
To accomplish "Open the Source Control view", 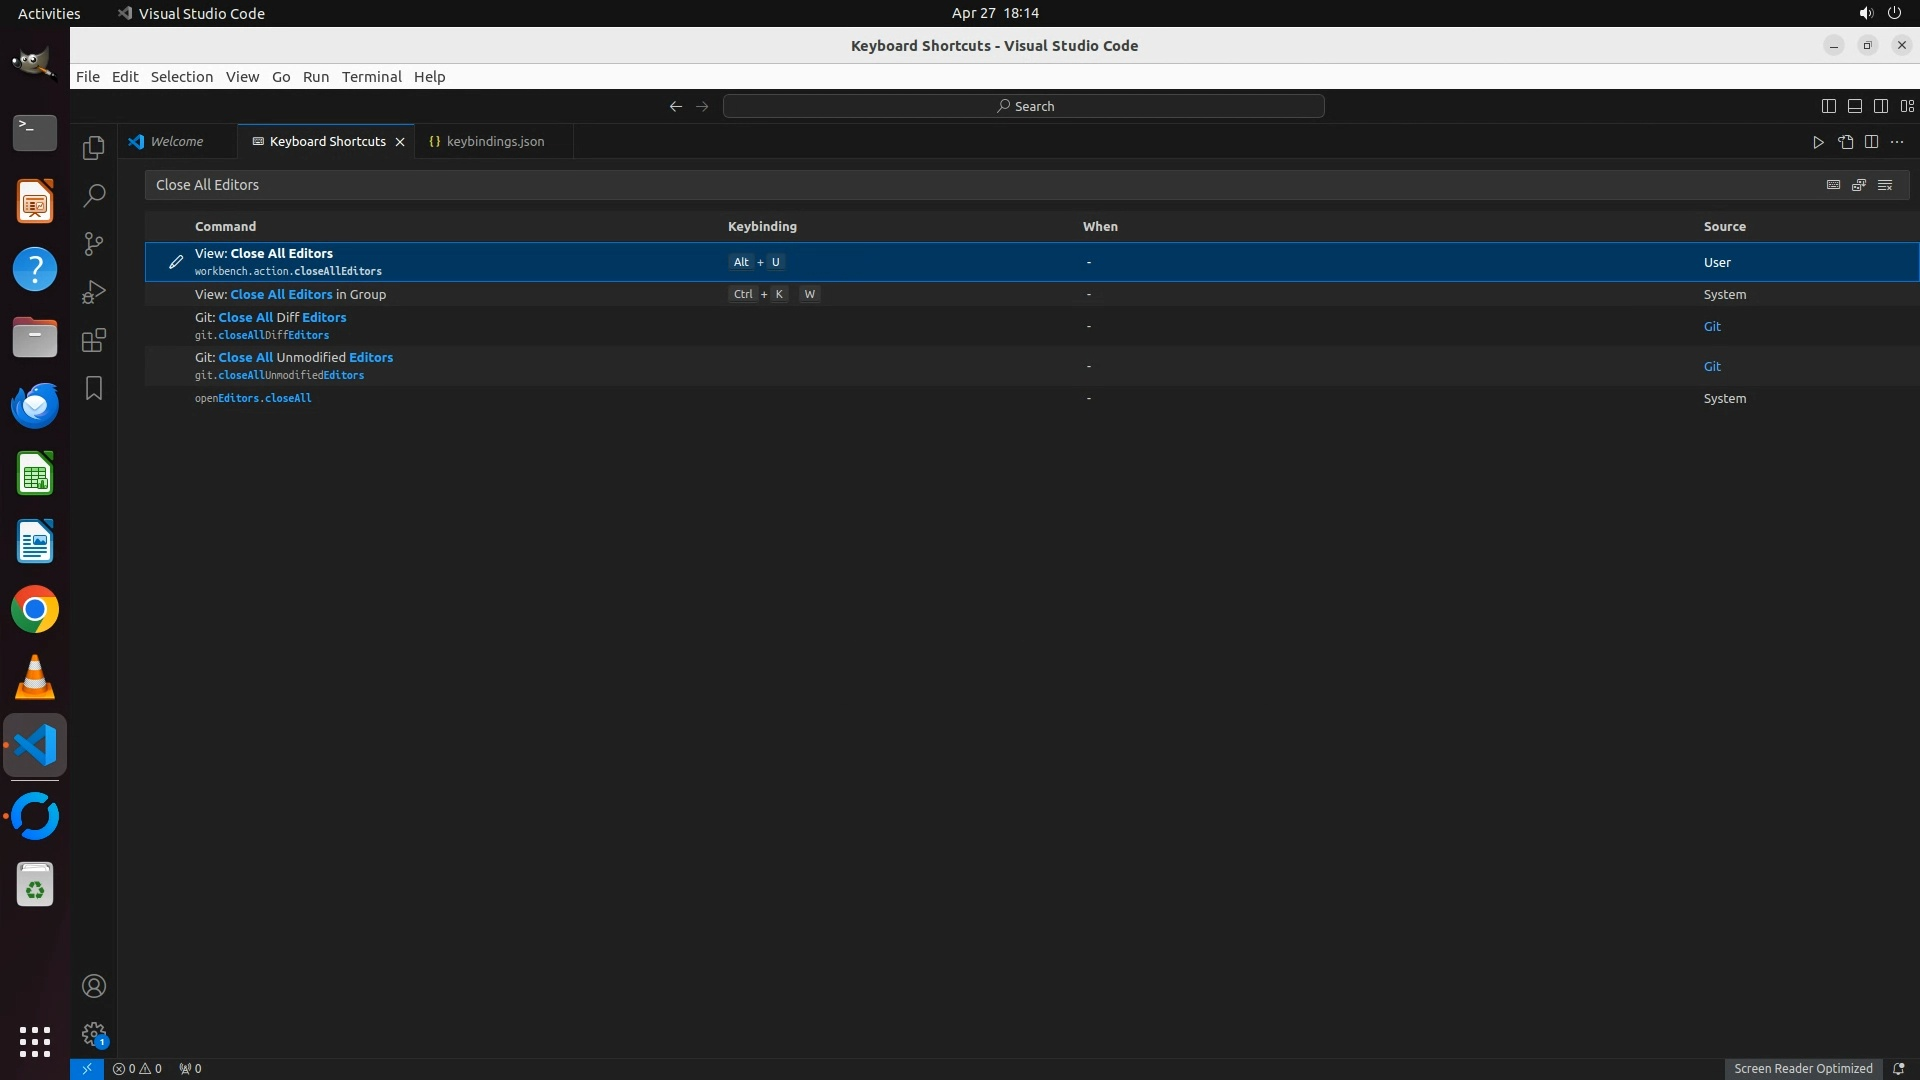I will pyautogui.click(x=93, y=244).
